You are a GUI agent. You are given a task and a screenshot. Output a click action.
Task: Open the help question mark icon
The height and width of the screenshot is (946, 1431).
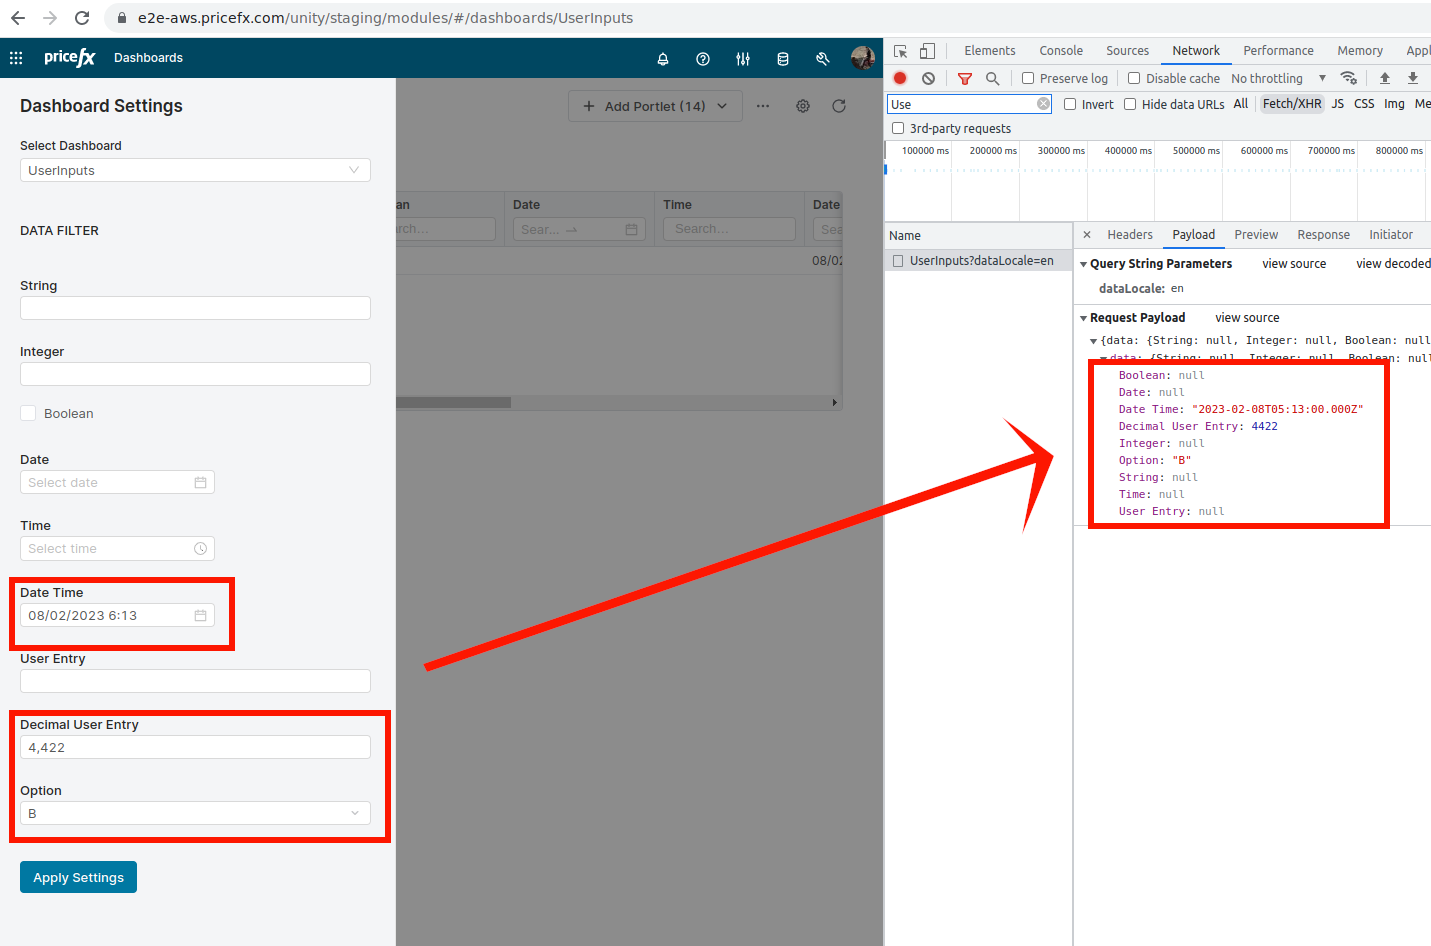[x=703, y=59]
